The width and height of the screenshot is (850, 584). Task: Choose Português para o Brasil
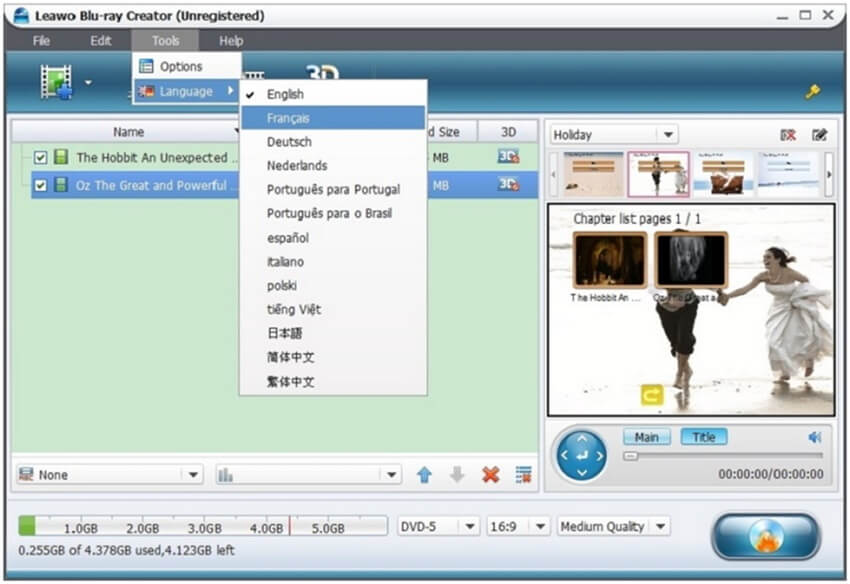click(333, 214)
